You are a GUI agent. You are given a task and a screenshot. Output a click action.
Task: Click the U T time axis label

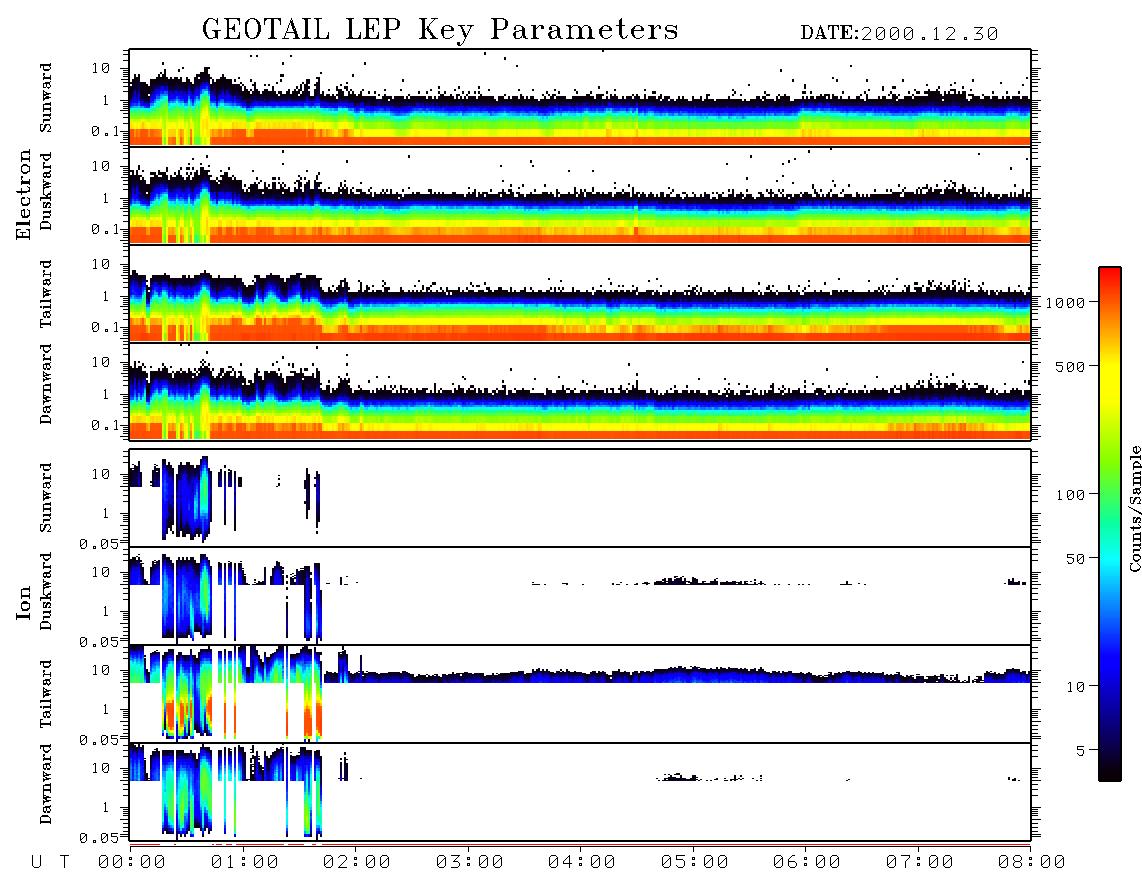(50, 863)
